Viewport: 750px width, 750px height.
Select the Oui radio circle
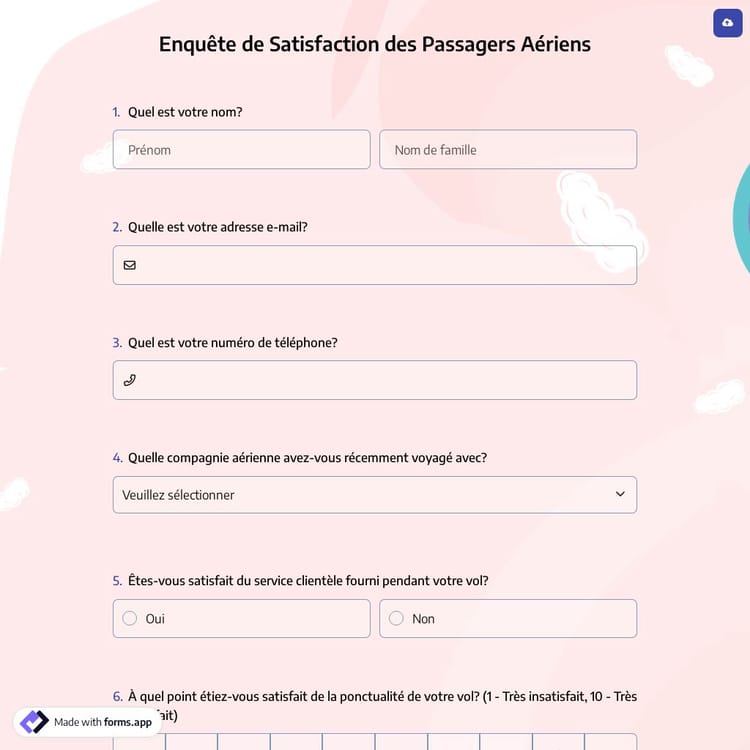[130, 618]
